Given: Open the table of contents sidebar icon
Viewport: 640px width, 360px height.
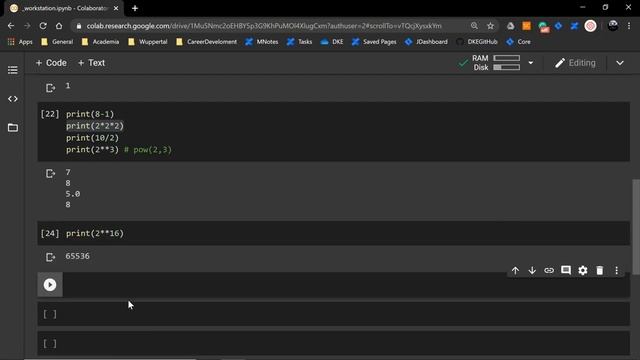Looking at the screenshot, I should 13,70.
